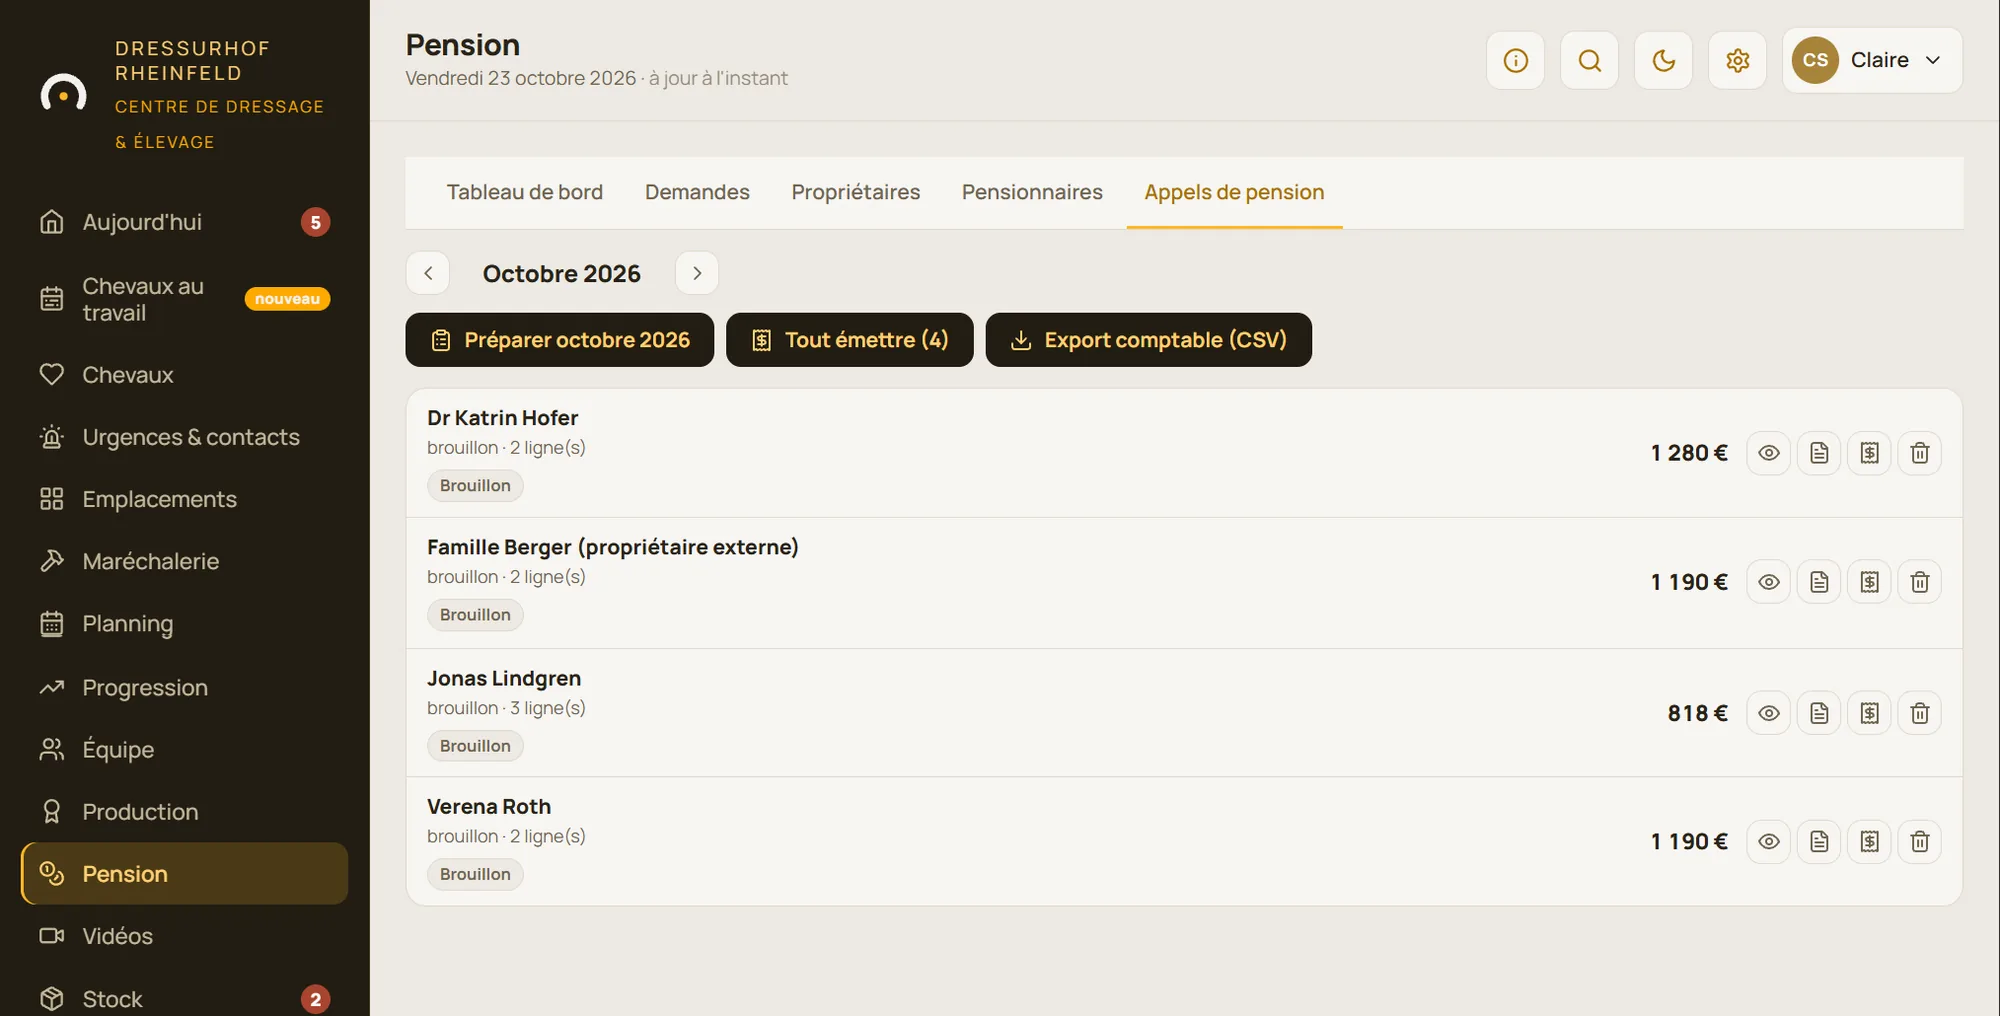Issue invoice icon for Jonas Lindgren

[x=1869, y=713]
